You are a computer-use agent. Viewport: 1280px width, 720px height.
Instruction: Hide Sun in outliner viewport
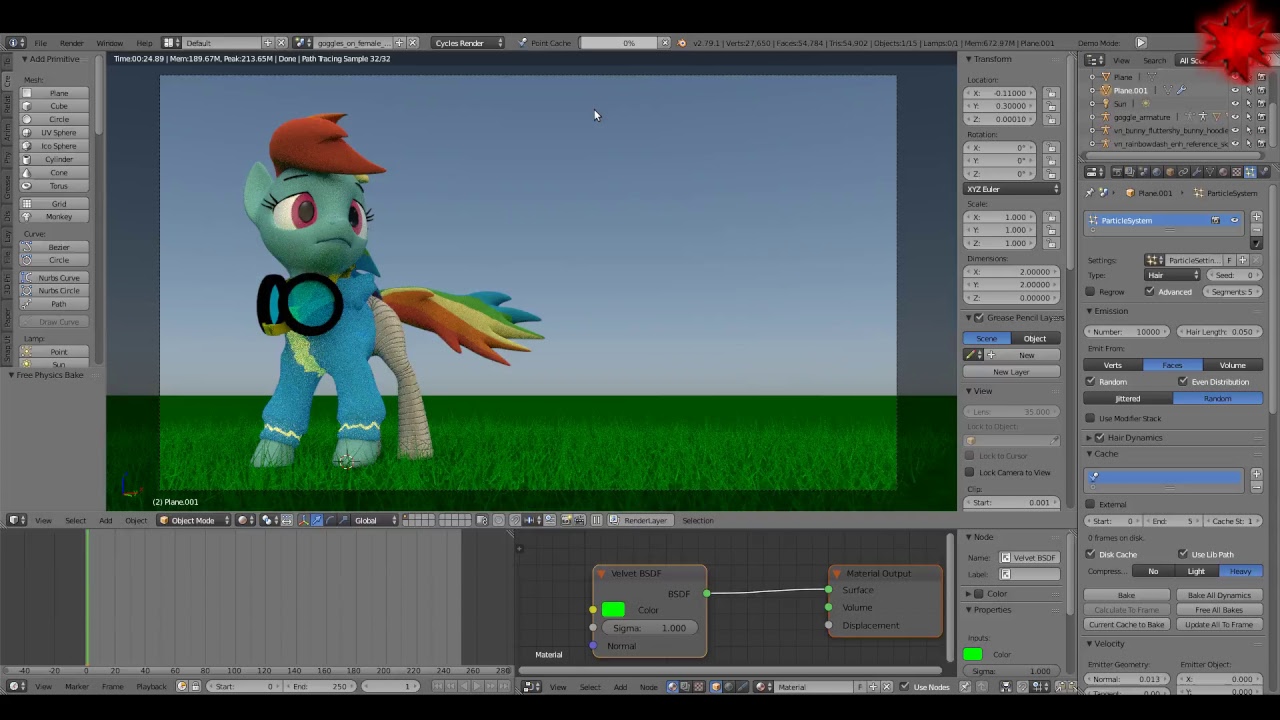click(x=1235, y=103)
